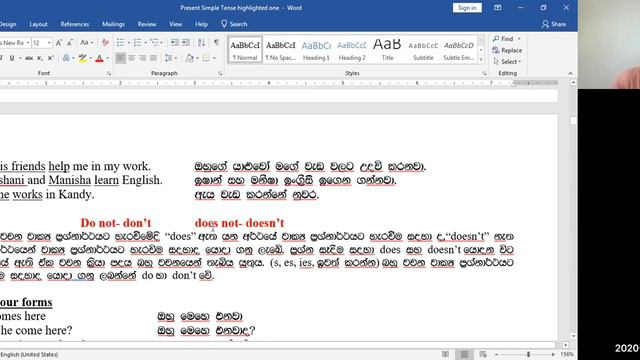The height and width of the screenshot is (360, 640).
Task: Toggle Show/Hide paragraph marks
Action: point(217,42)
